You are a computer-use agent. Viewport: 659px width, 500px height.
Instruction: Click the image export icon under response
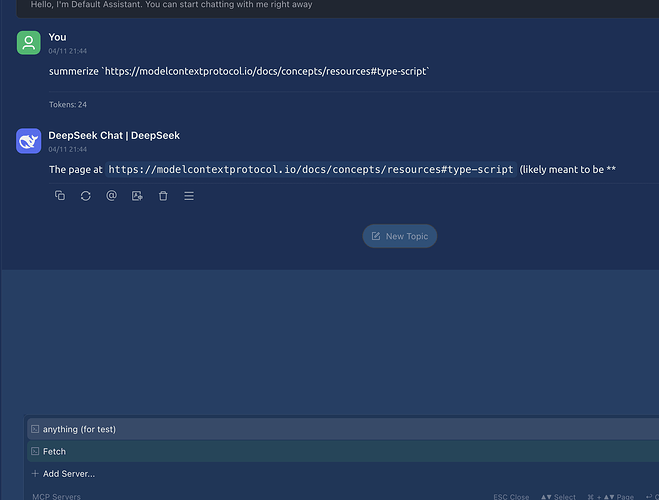[x=137, y=196]
